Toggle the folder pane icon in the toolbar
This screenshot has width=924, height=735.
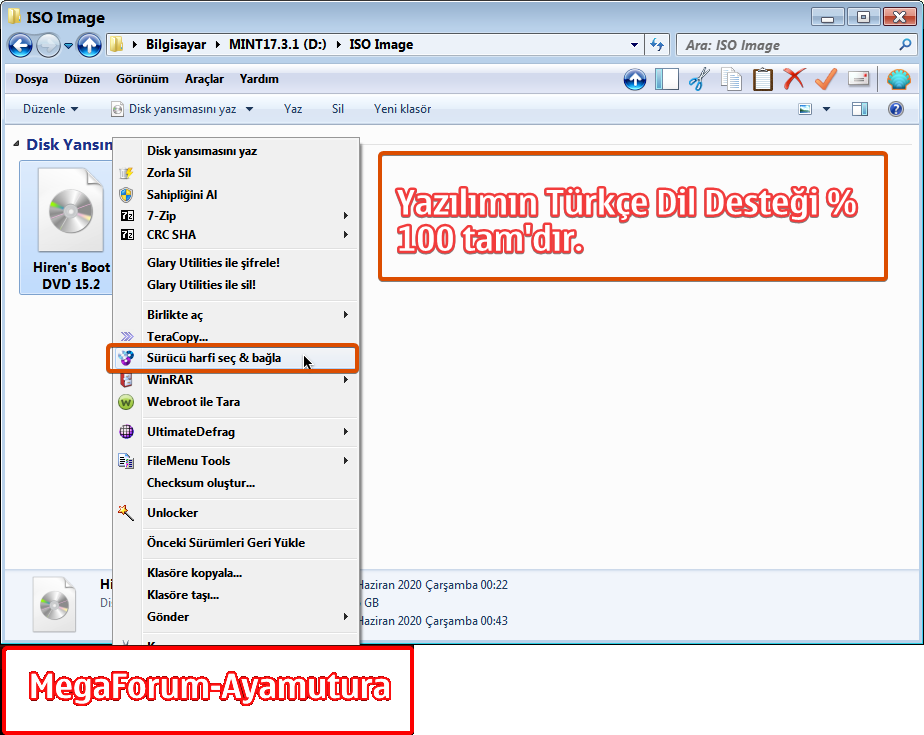pyautogui.click(x=666, y=80)
